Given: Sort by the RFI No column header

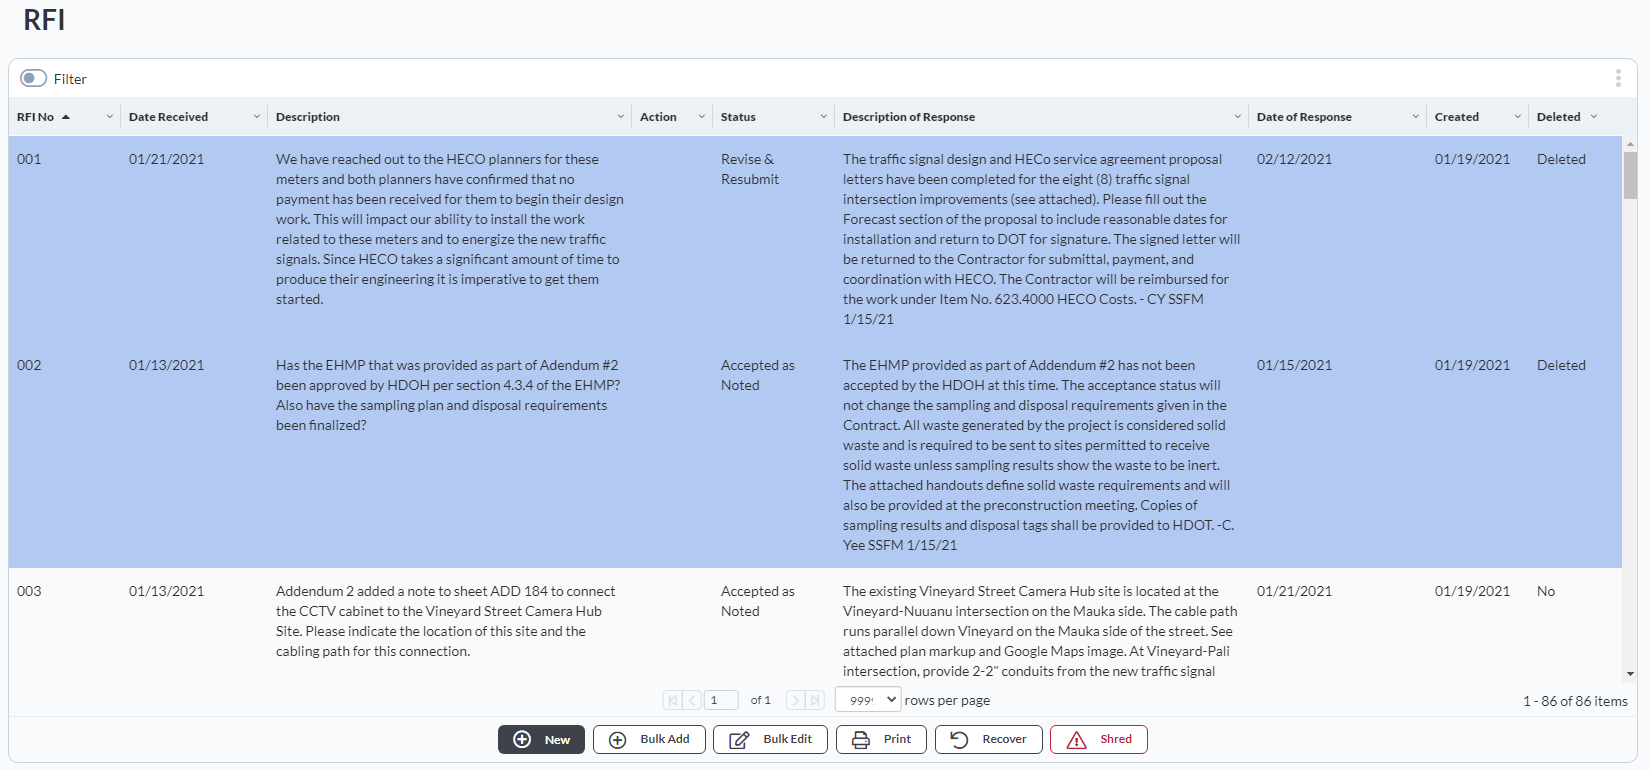Looking at the screenshot, I should [36, 117].
